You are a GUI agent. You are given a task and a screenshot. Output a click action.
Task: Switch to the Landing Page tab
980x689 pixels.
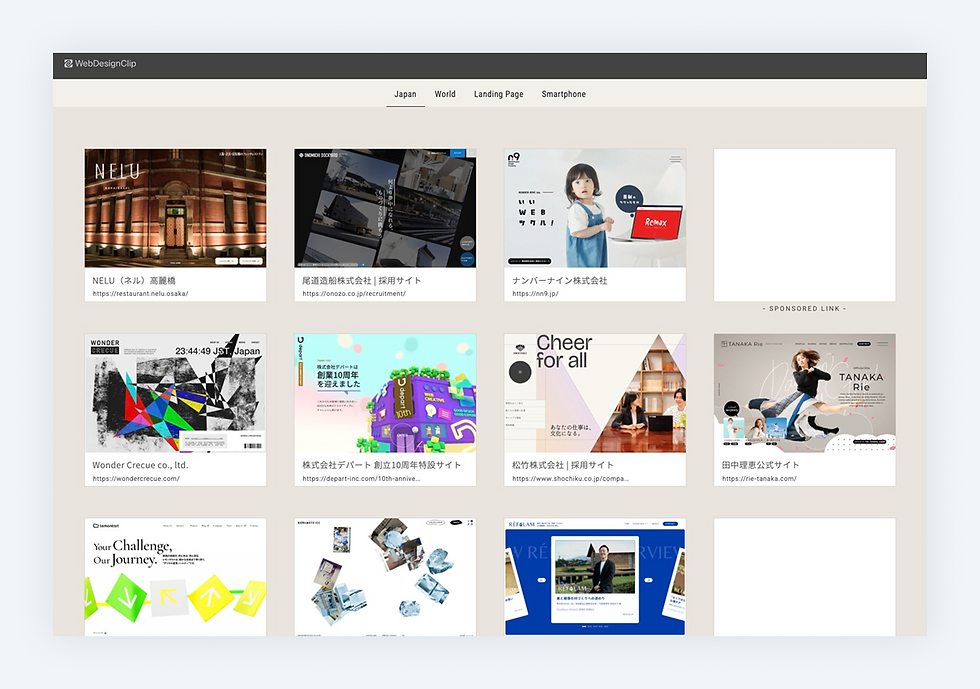[x=498, y=93]
